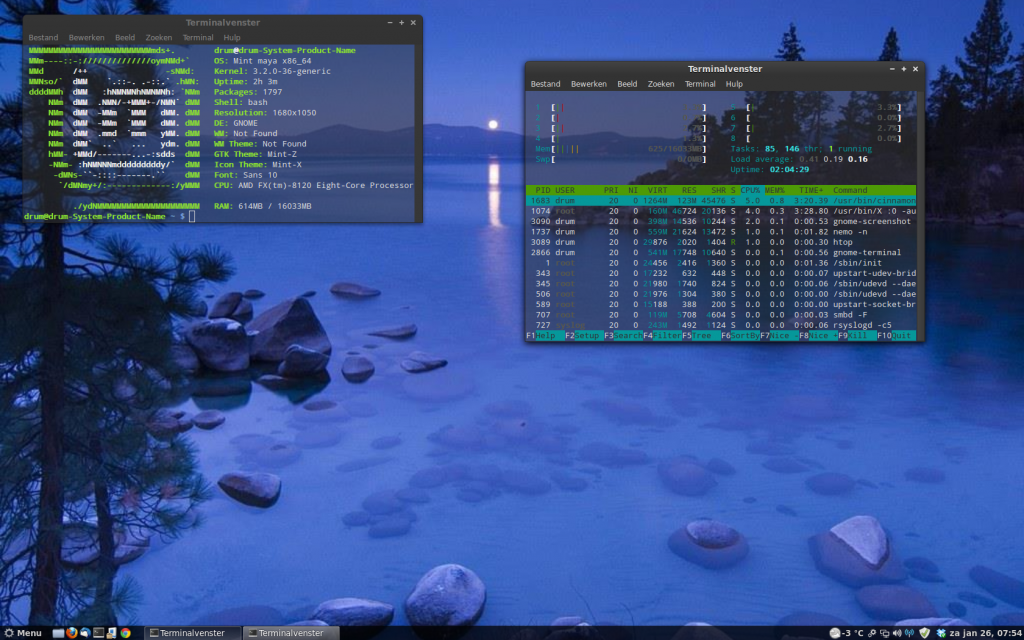Click the terminal launcher icon in the panel
1024x640 pixels.
(x=98, y=633)
